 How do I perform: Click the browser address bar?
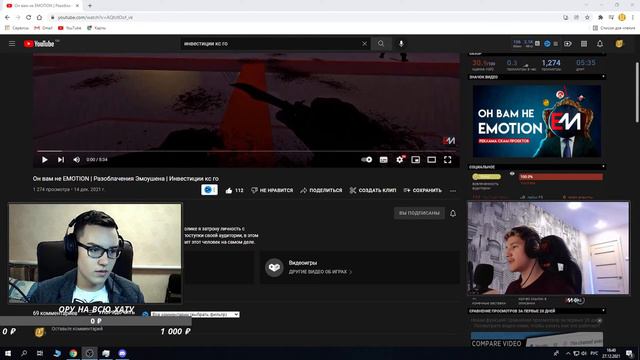point(302,17)
